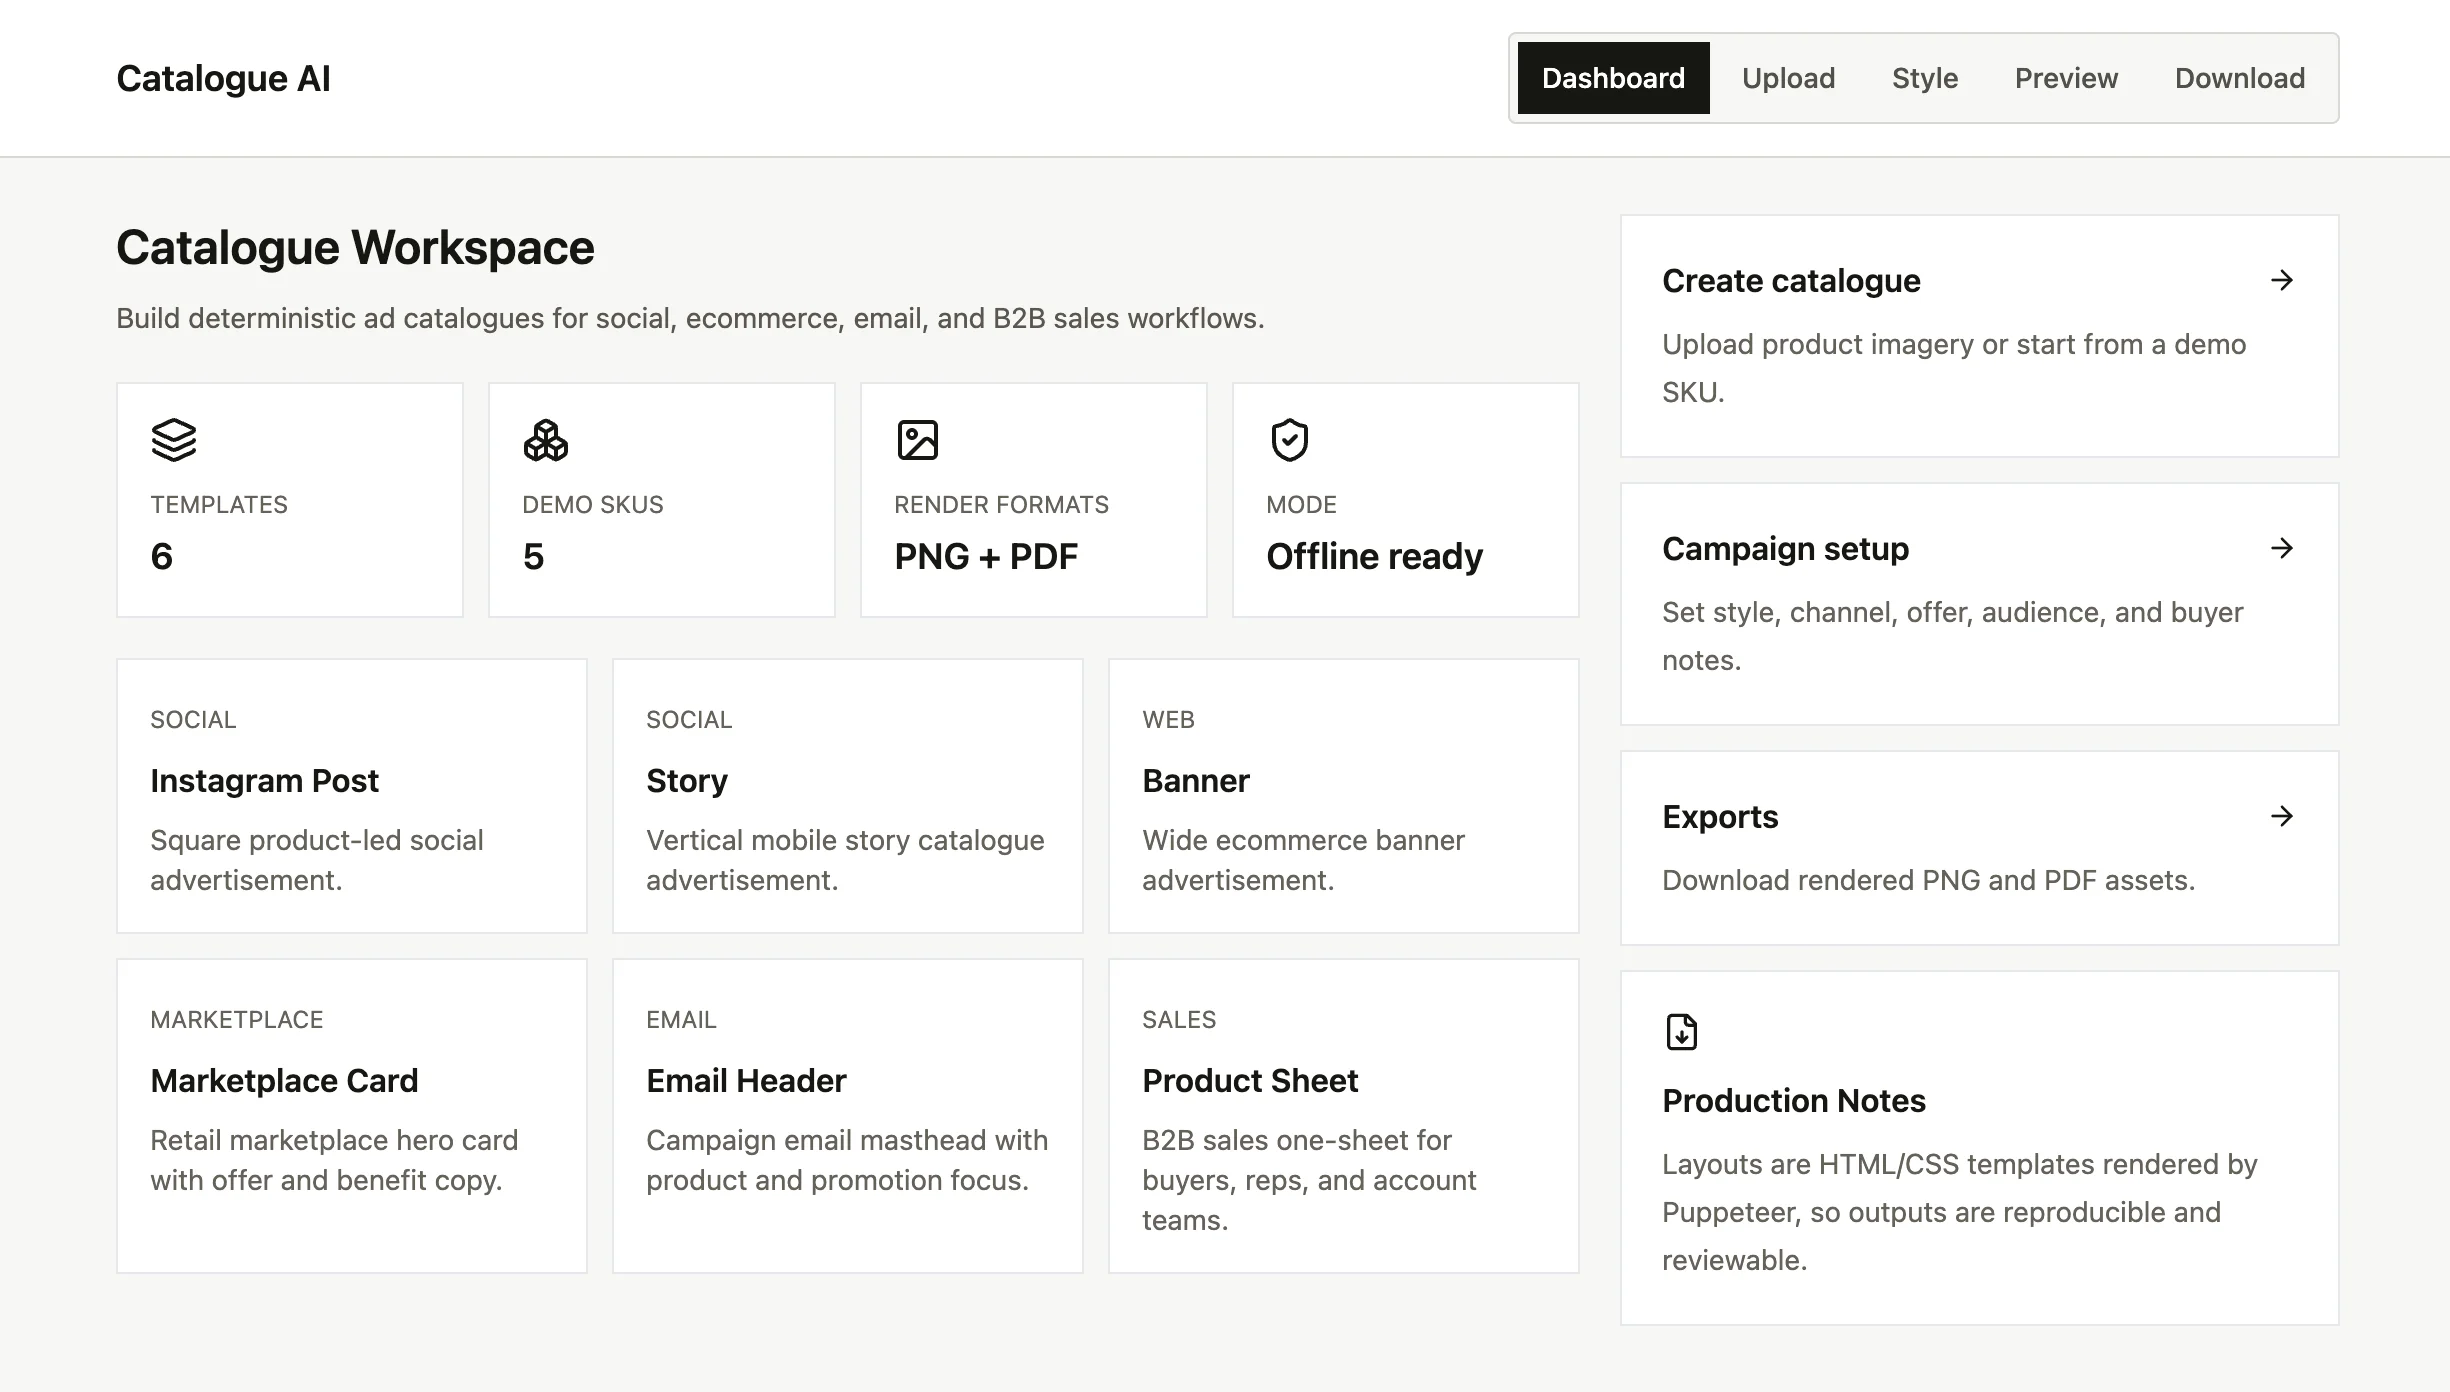The width and height of the screenshot is (2450, 1392).
Task: Click 'Retail marketplace hero card' description
Action: (334, 1160)
